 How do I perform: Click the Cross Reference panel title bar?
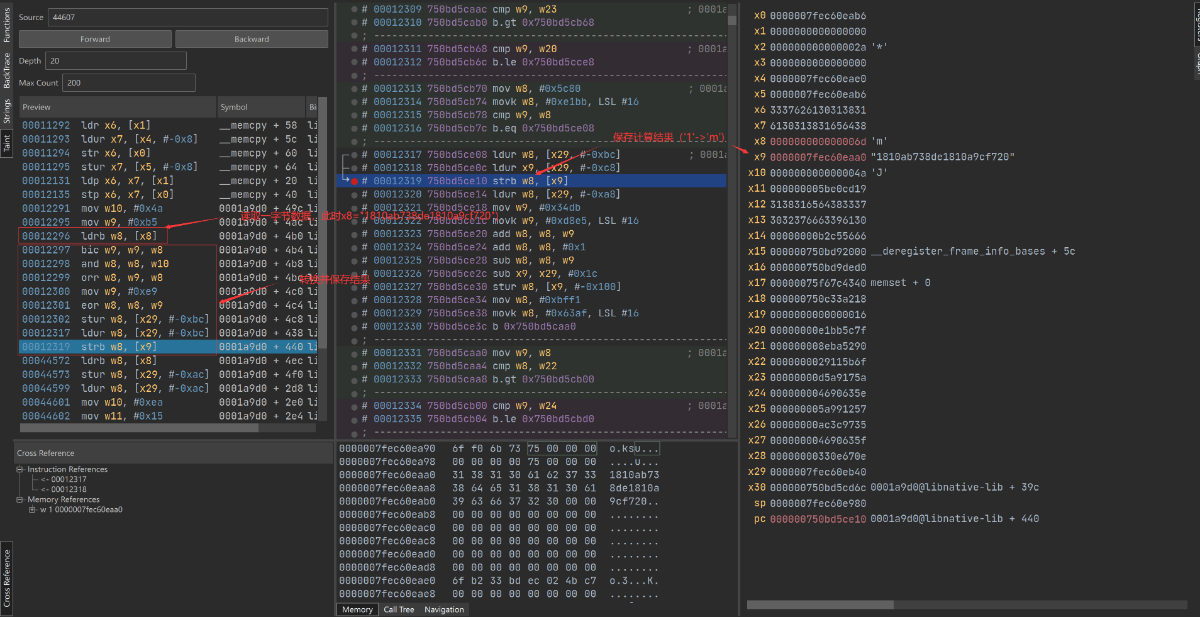click(174, 453)
